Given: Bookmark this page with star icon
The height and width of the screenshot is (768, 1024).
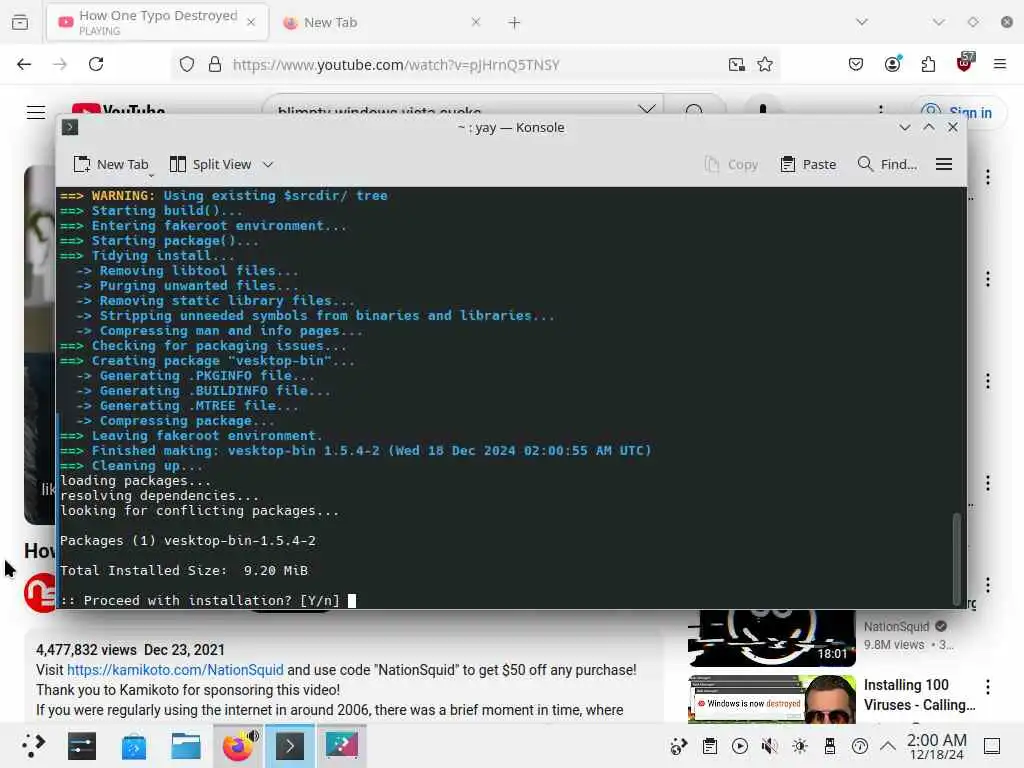Looking at the screenshot, I should 765,64.
